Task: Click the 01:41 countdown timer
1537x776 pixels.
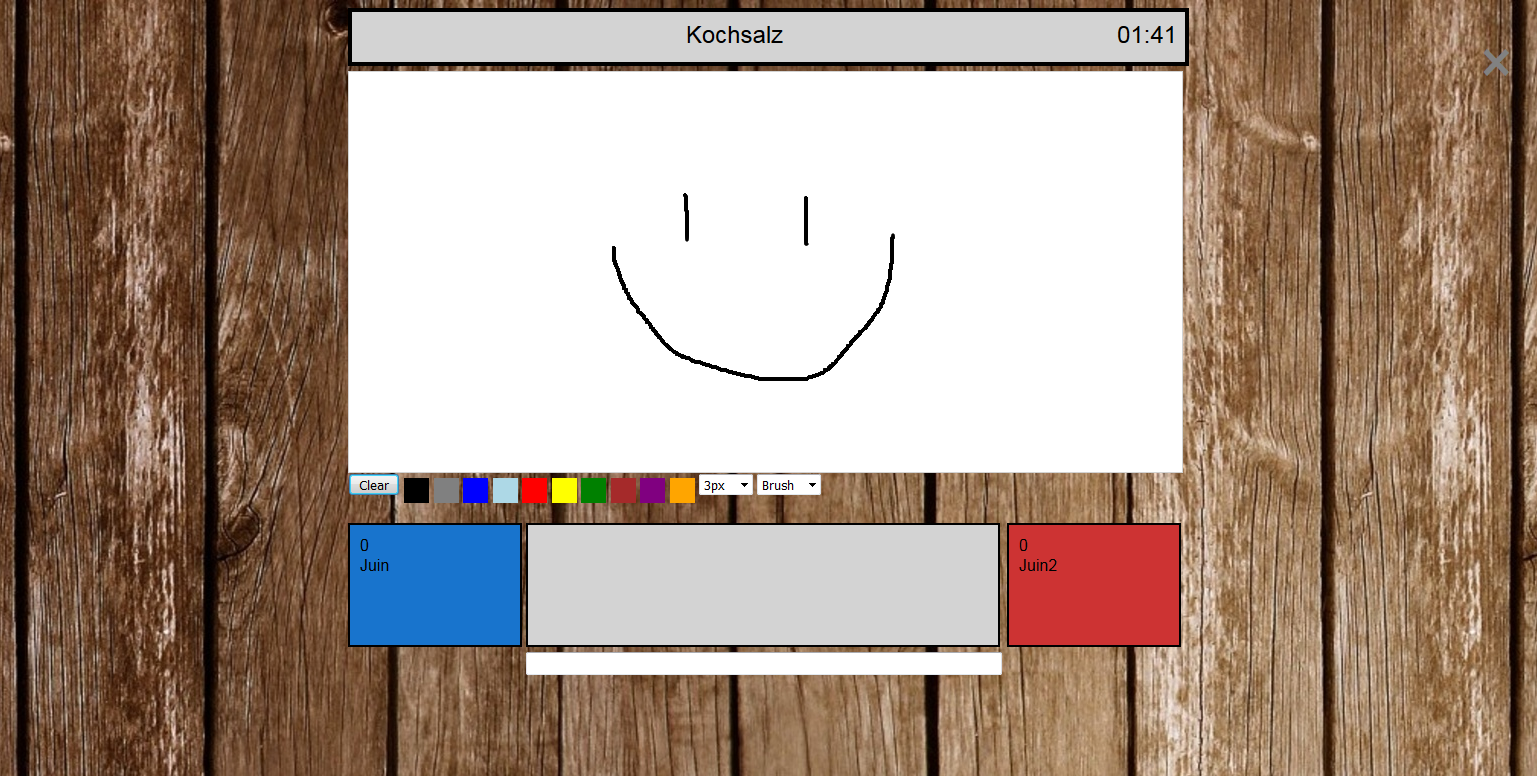Action: click(1146, 36)
